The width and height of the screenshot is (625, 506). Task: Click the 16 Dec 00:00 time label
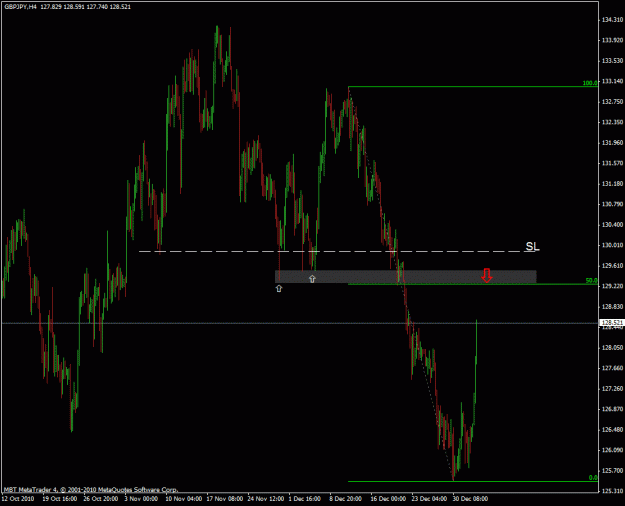(x=388, y=499)
